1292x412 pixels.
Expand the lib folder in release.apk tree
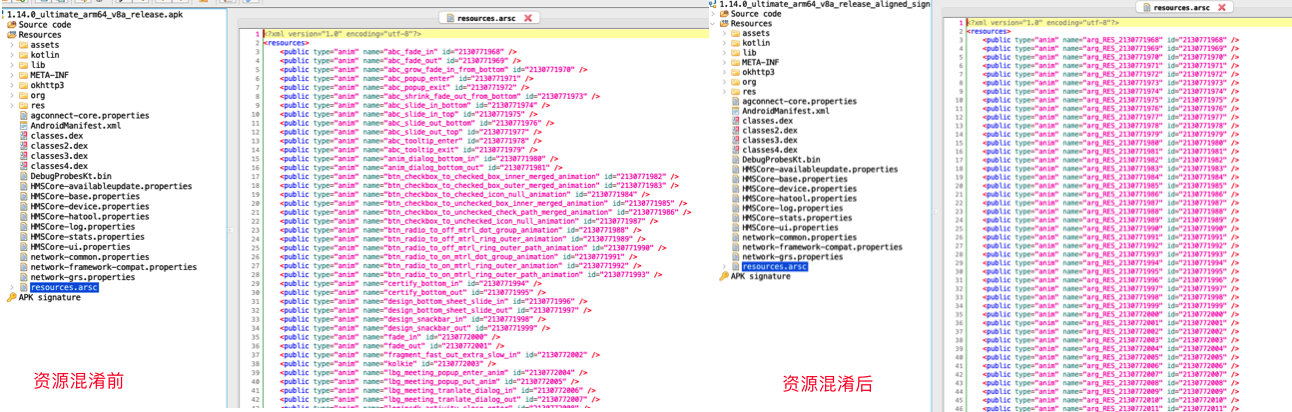12,65
